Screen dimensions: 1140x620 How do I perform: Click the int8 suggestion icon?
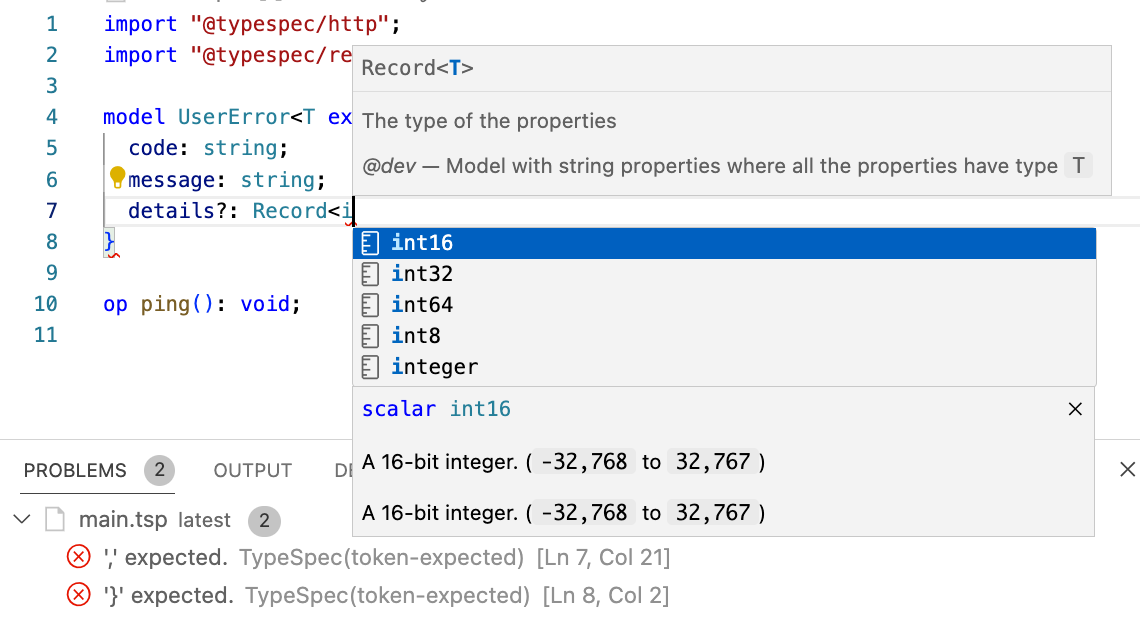pos(371,336)
